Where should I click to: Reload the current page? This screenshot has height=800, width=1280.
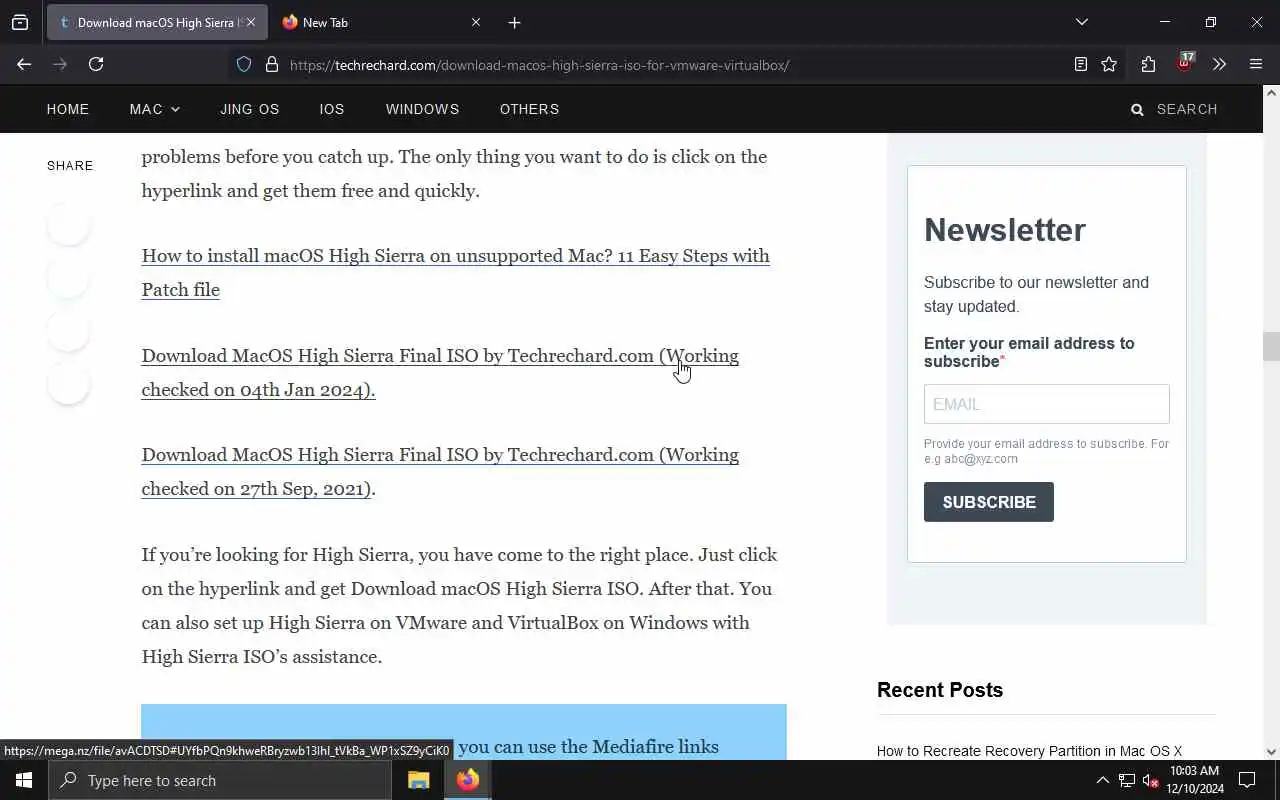click(96, 64)
